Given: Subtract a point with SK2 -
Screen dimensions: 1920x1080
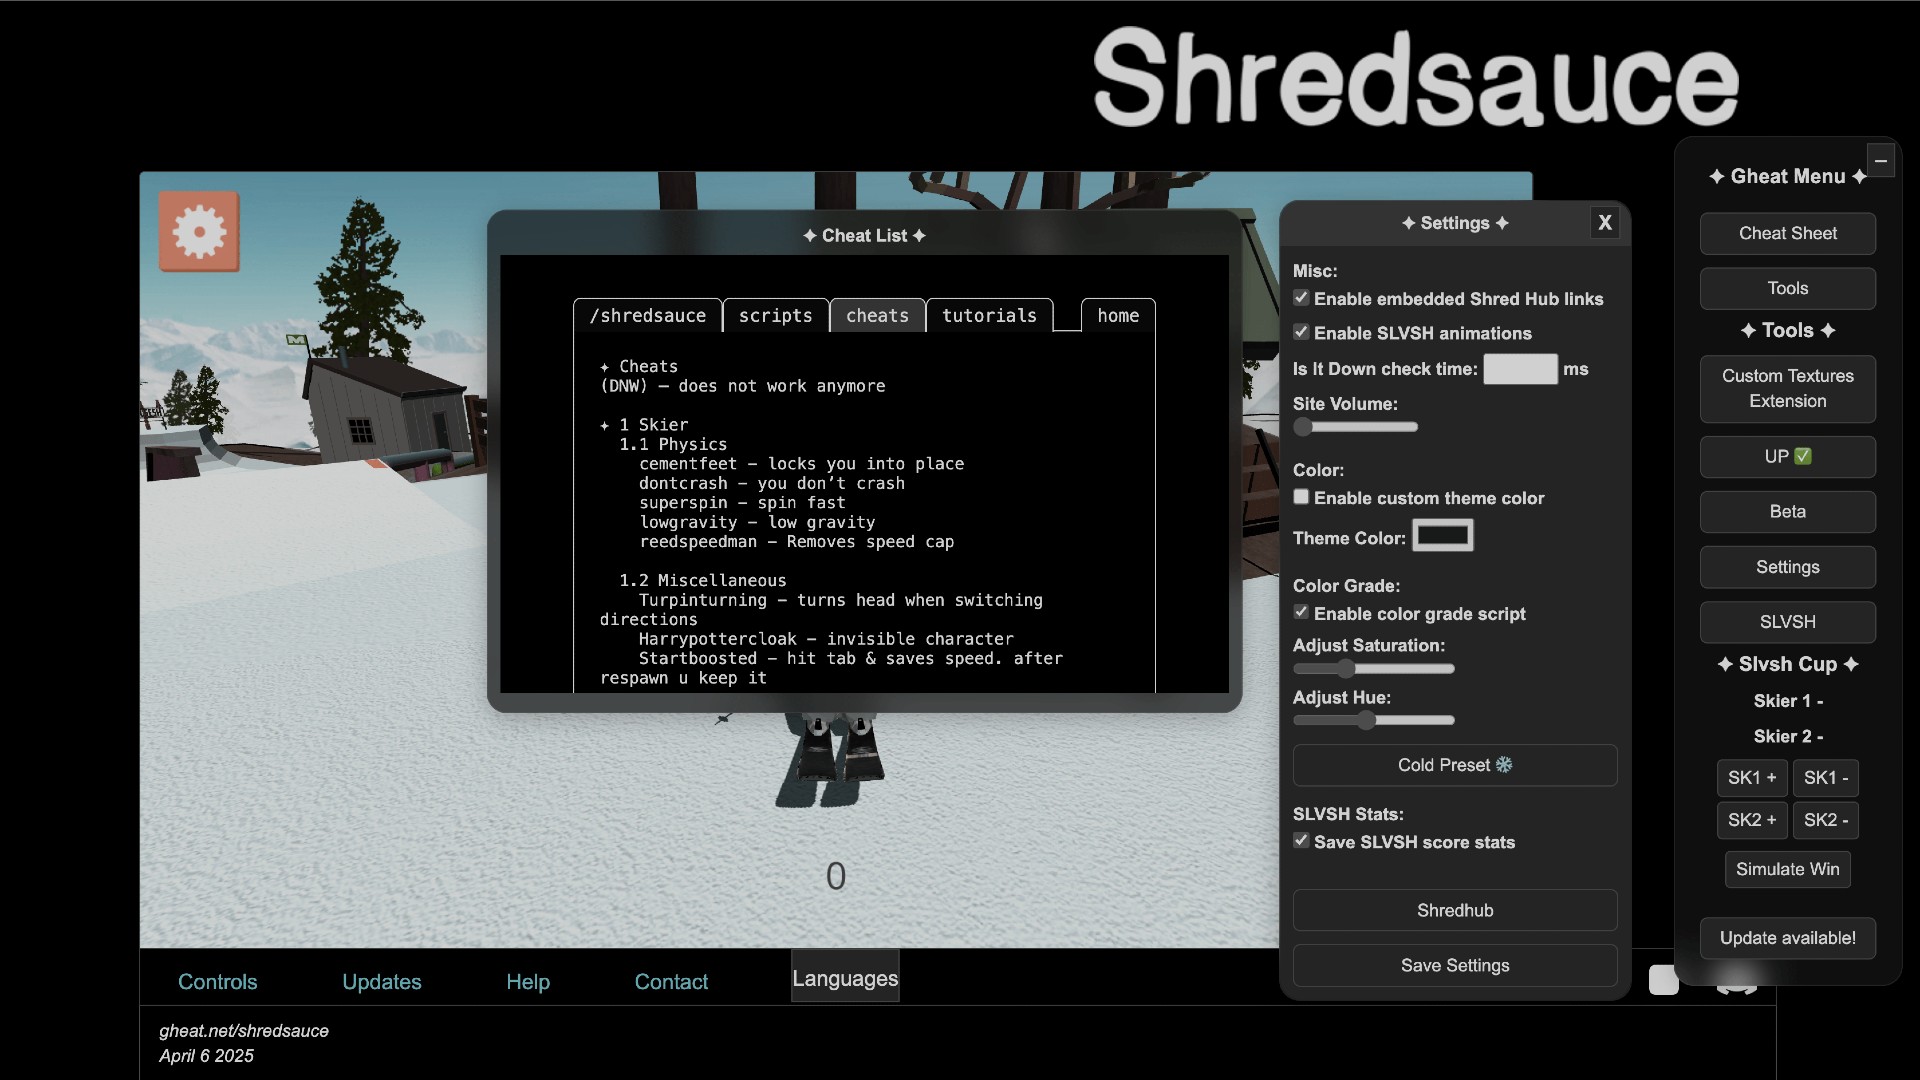Looking at the screenshot, I should 1825,819.
